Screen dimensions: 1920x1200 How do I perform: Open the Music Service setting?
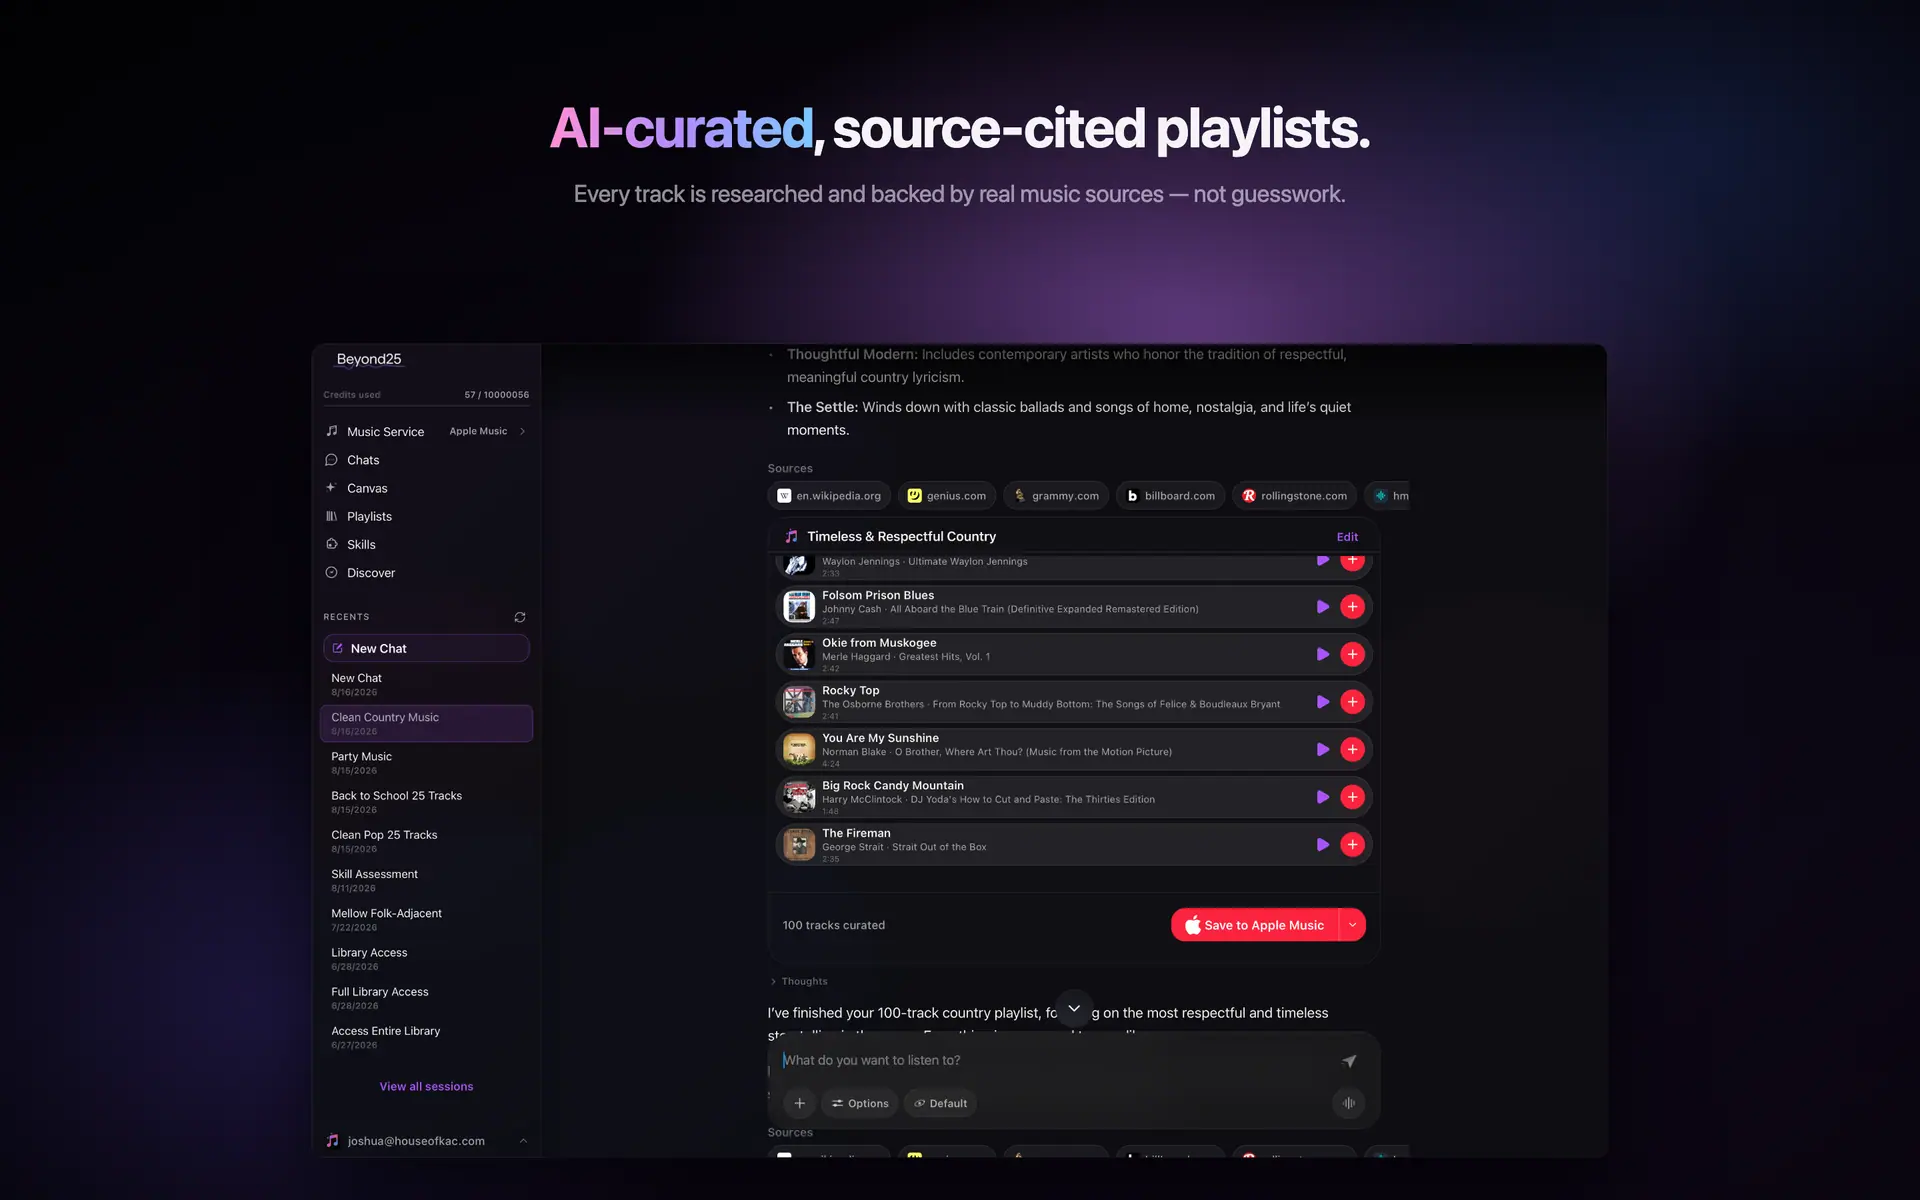tap(426, 431)
